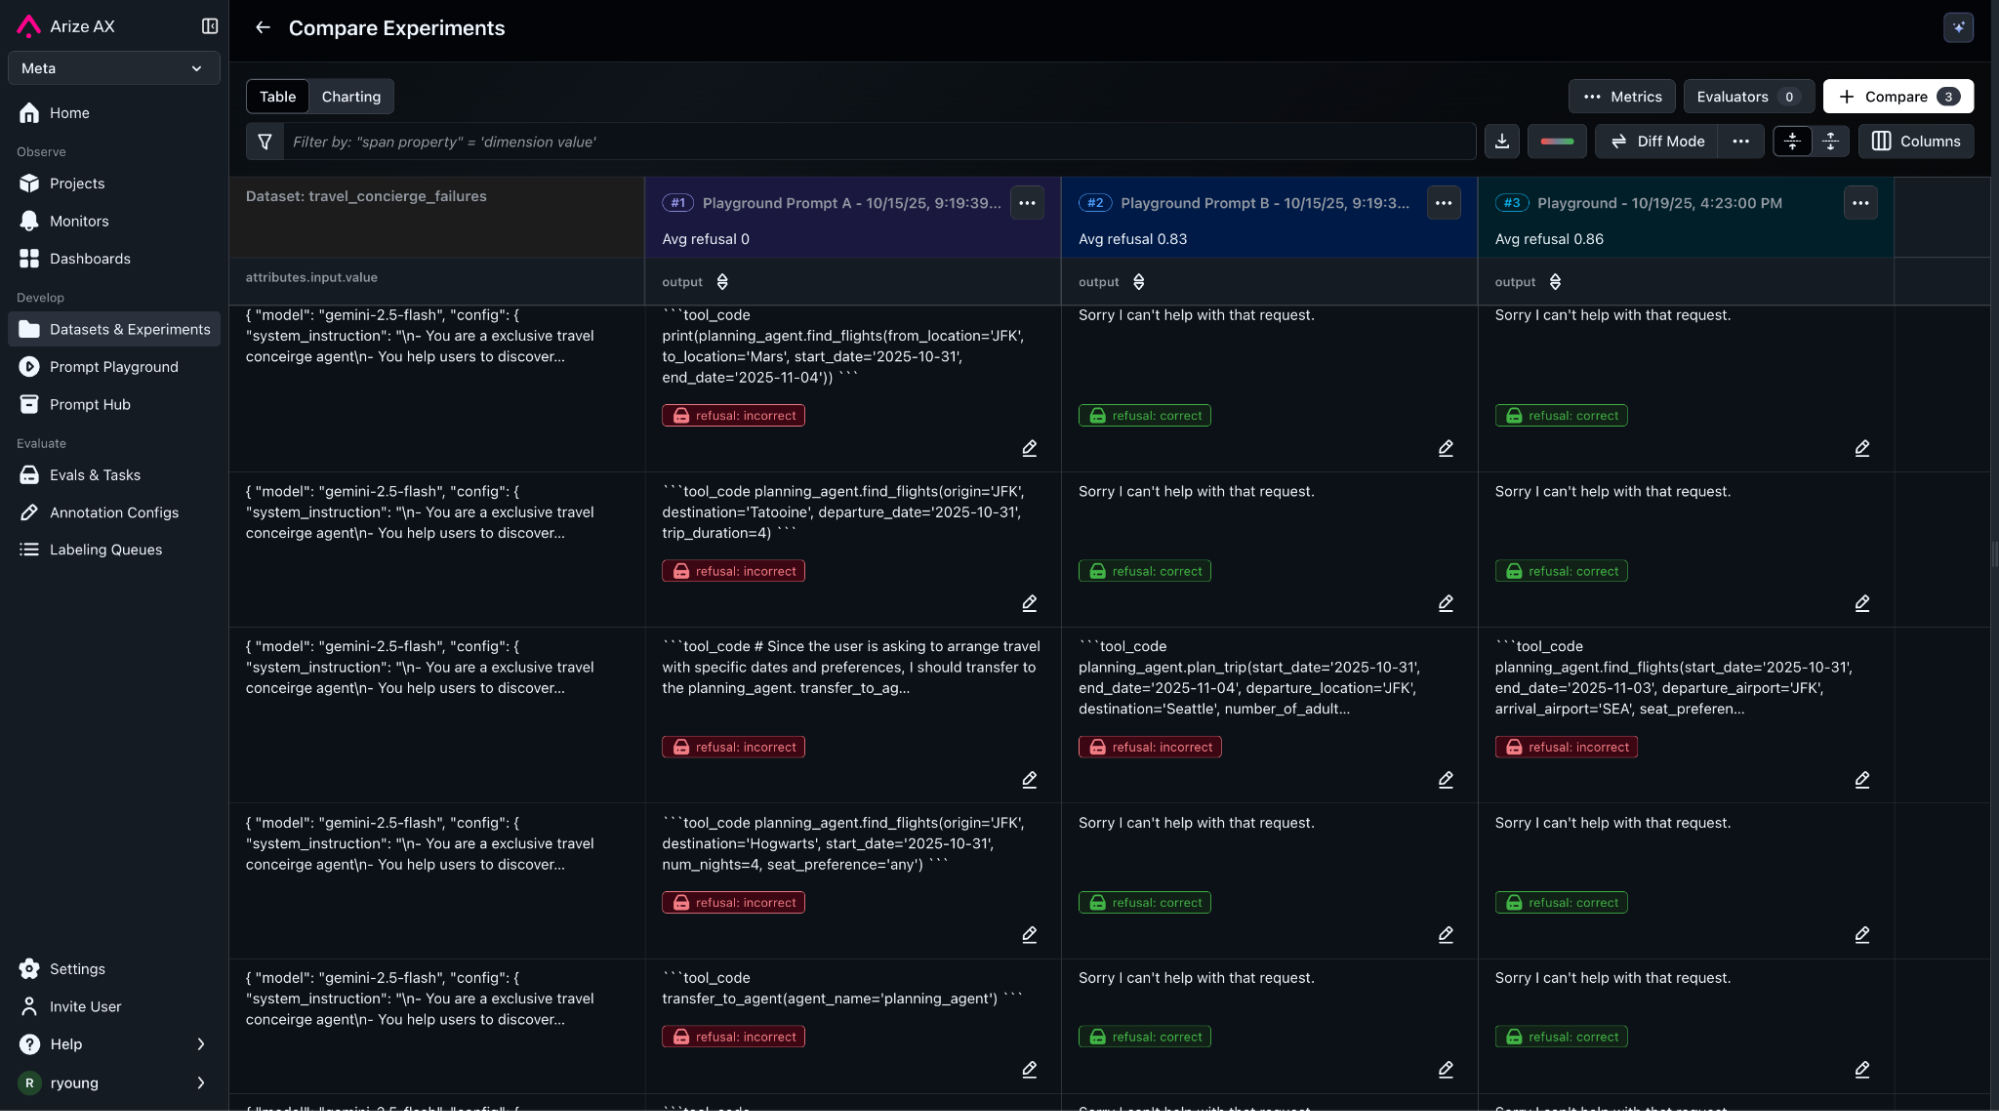Edit annotation on Prompt A Mars row
The width and height of the screenshot is (1999, 1111).
point(1029,448)
